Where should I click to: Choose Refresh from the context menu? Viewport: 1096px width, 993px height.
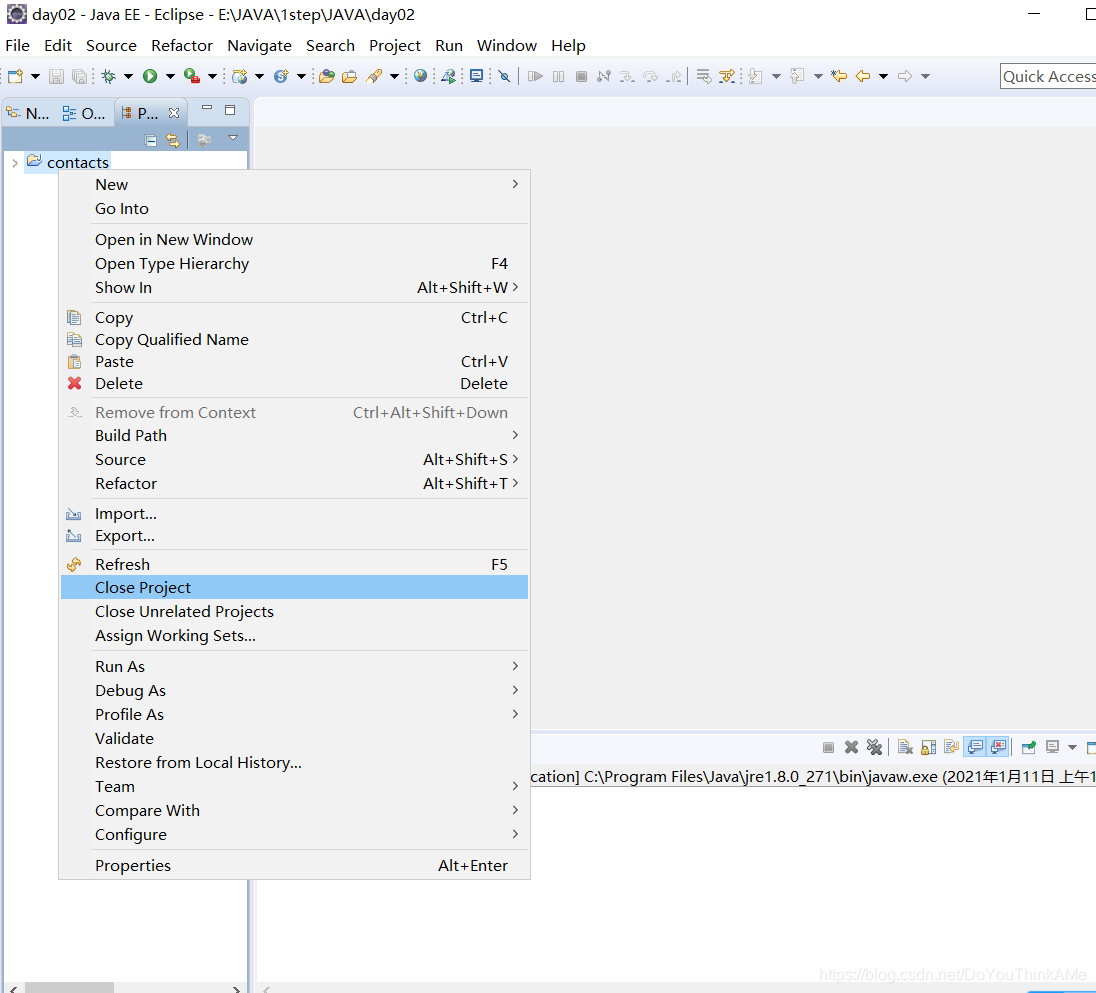click(294, 565)
